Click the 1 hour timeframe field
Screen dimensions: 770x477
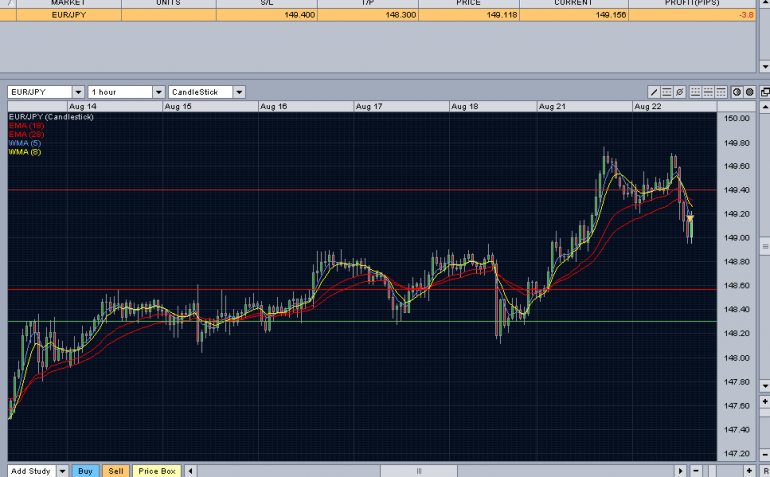pos(120,92)
